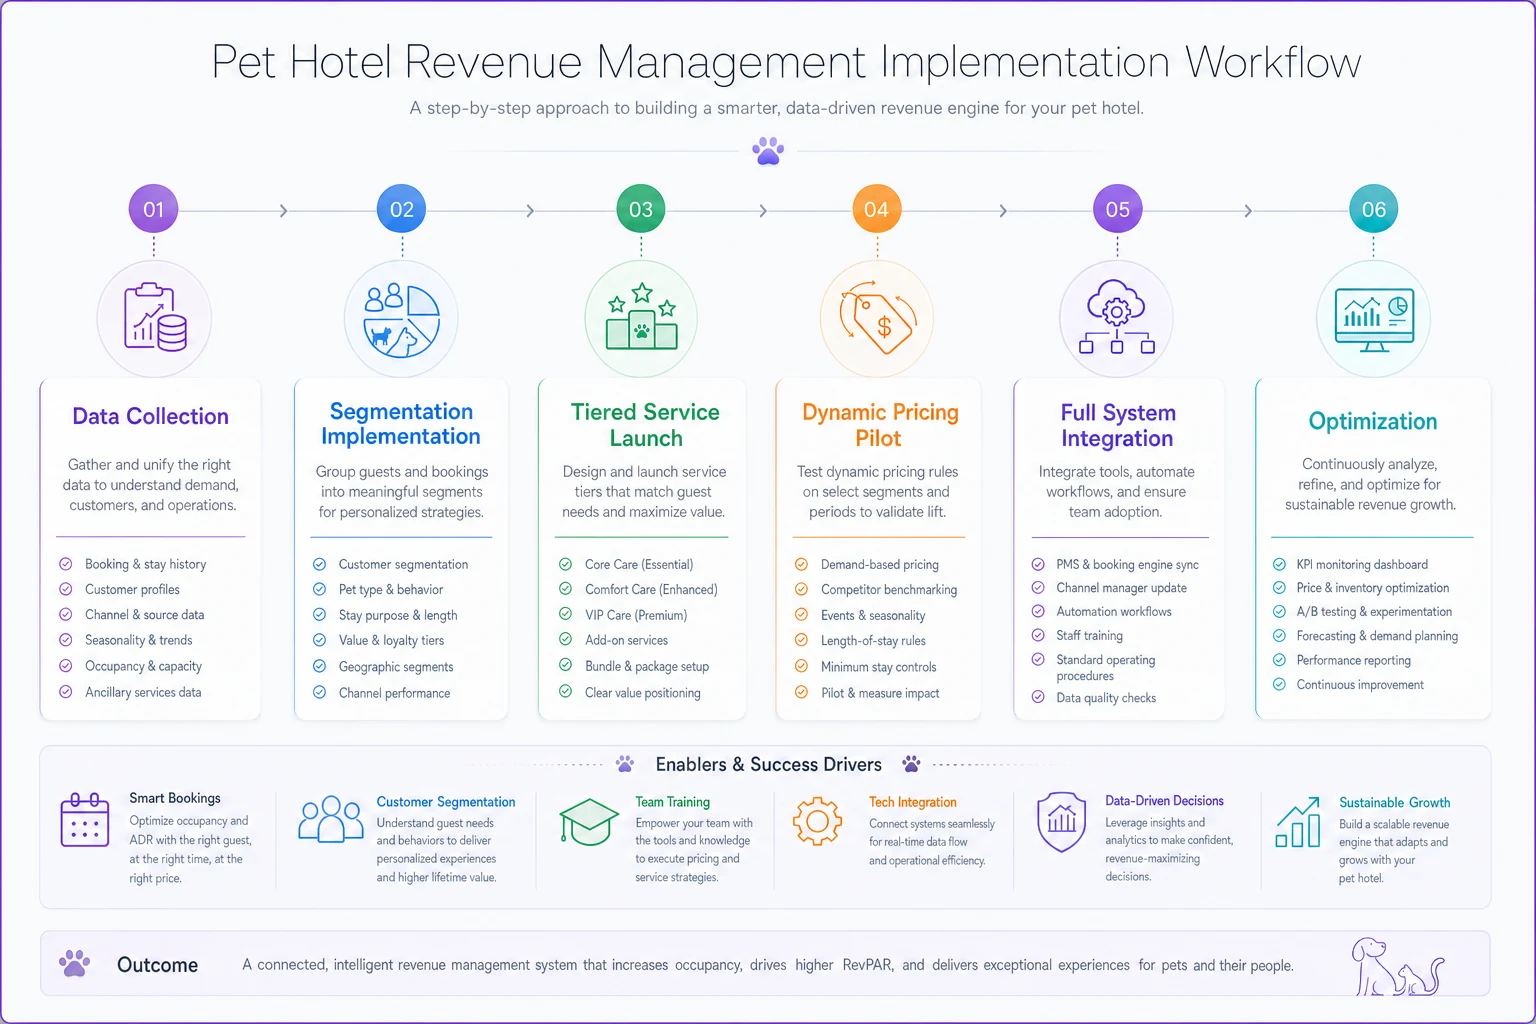1536x1024 pixels.
Task: Click the check mark beside VIP Care (Premium)
Action: point(565,615)
